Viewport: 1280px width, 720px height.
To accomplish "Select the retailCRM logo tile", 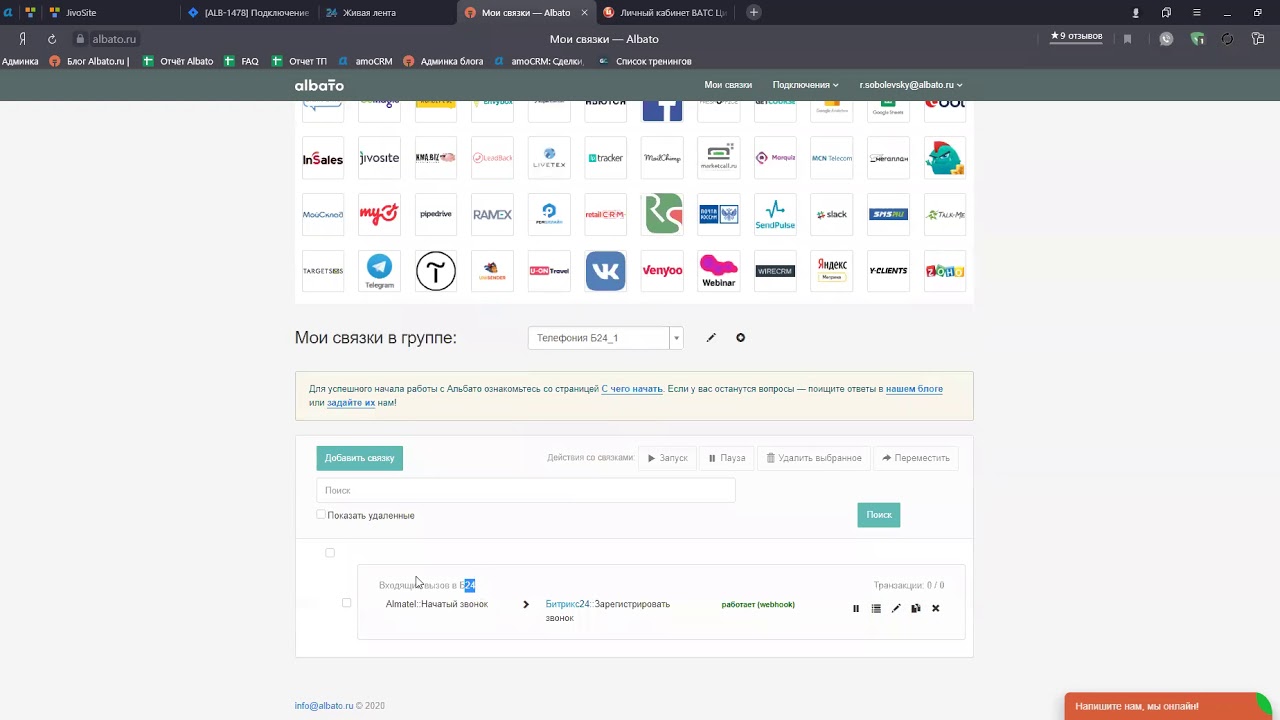I will click(x=605, y=214).
